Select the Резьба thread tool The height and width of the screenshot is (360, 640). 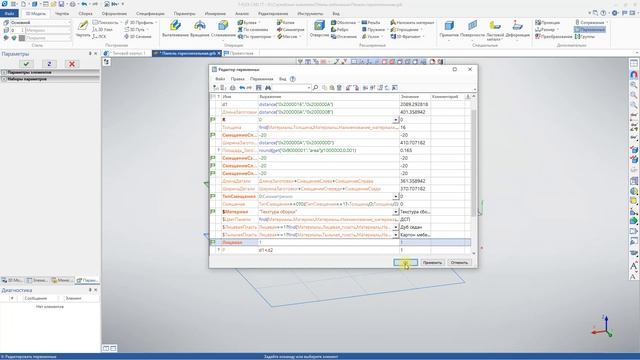(x=371, y=22)
